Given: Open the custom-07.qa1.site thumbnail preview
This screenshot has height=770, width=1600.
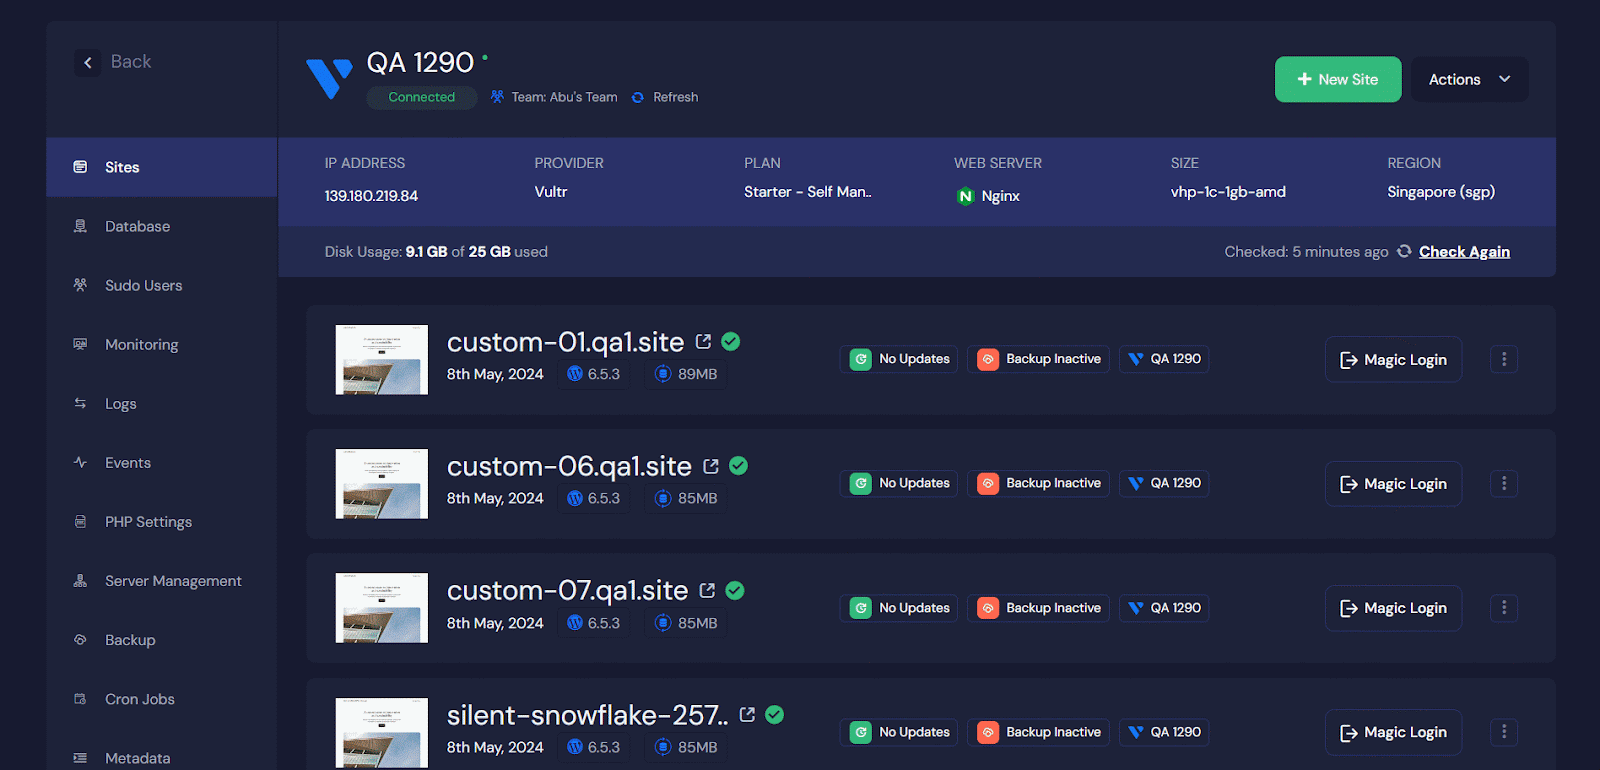Looking at the screenshot, I should [381, 608].
